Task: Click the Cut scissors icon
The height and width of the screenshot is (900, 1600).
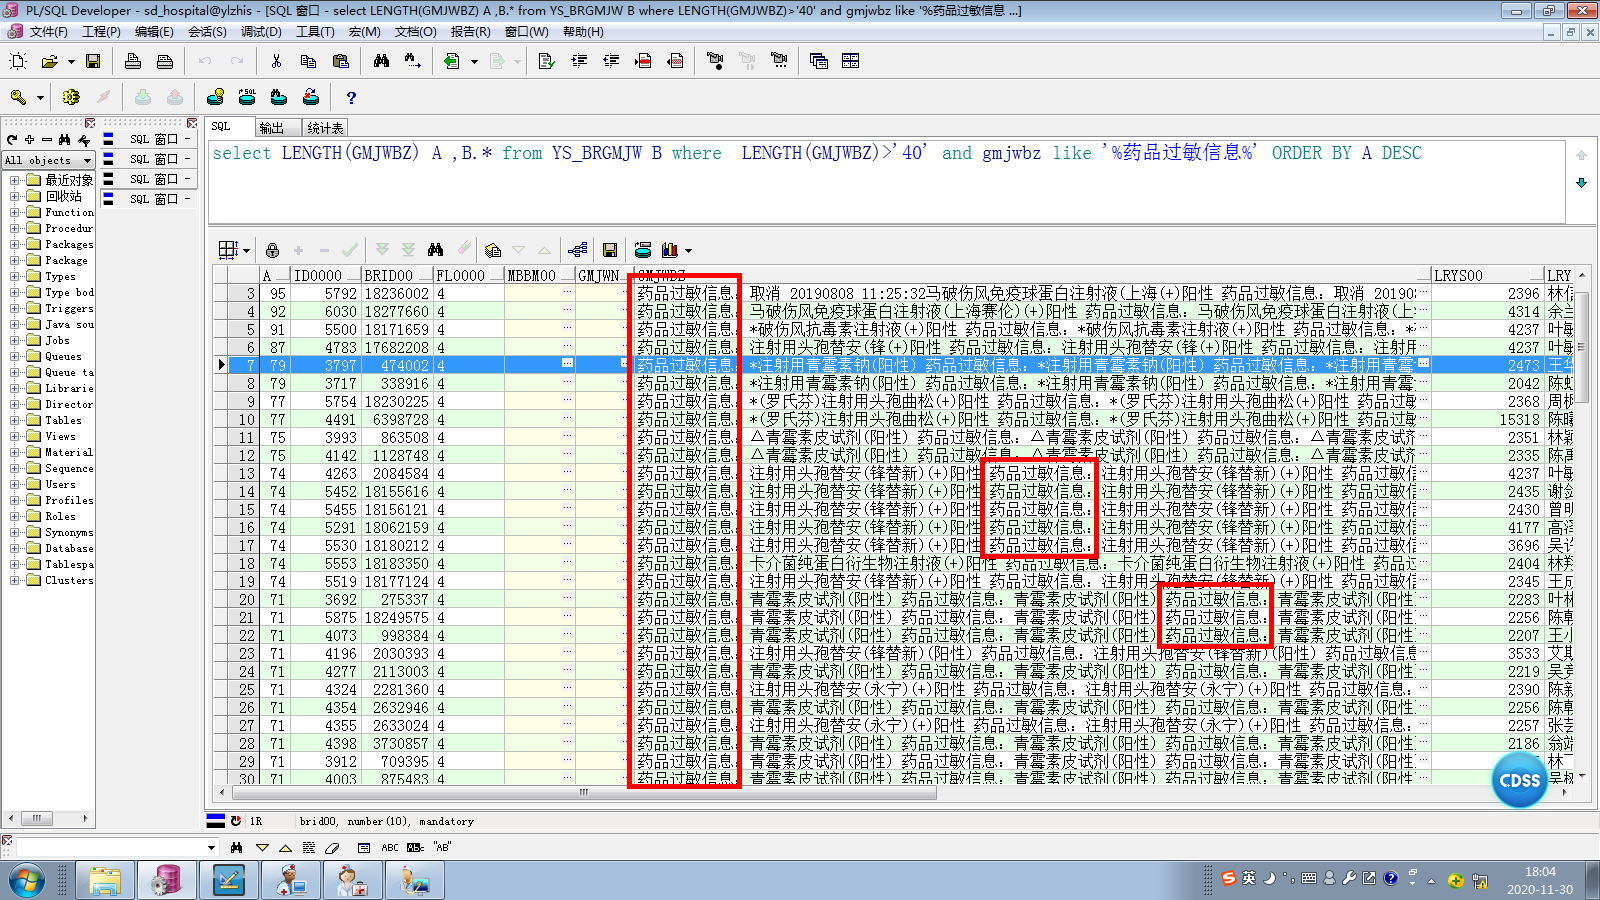Action: point(276,61)
